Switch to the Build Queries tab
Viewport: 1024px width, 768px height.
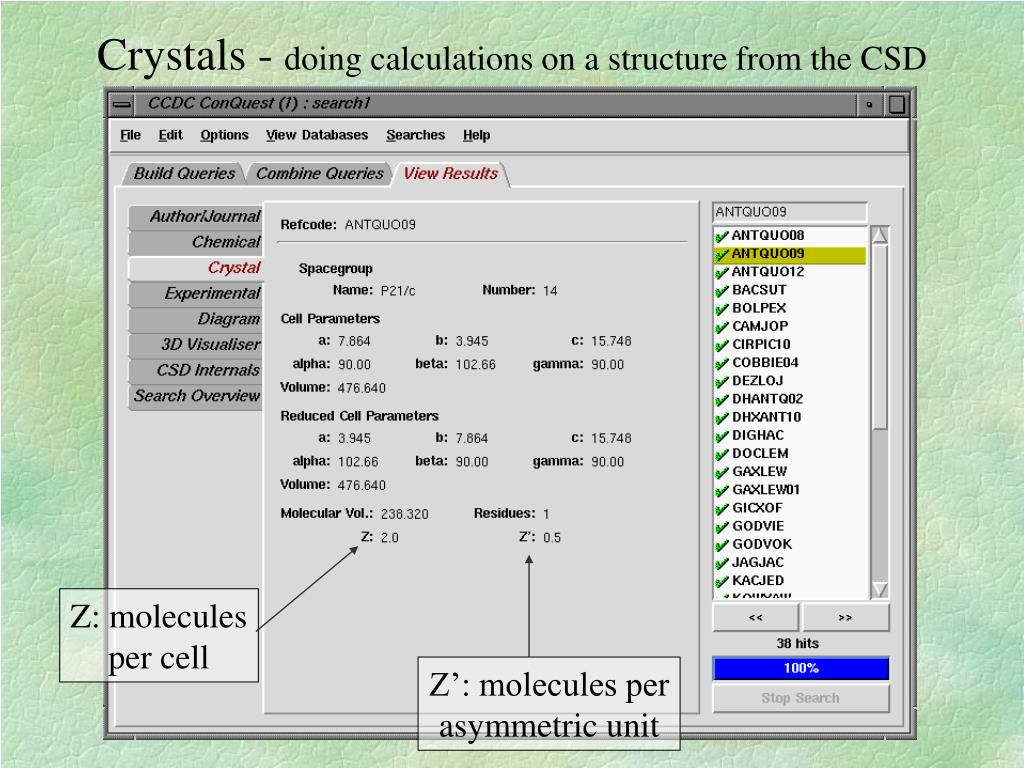point(184,174)
